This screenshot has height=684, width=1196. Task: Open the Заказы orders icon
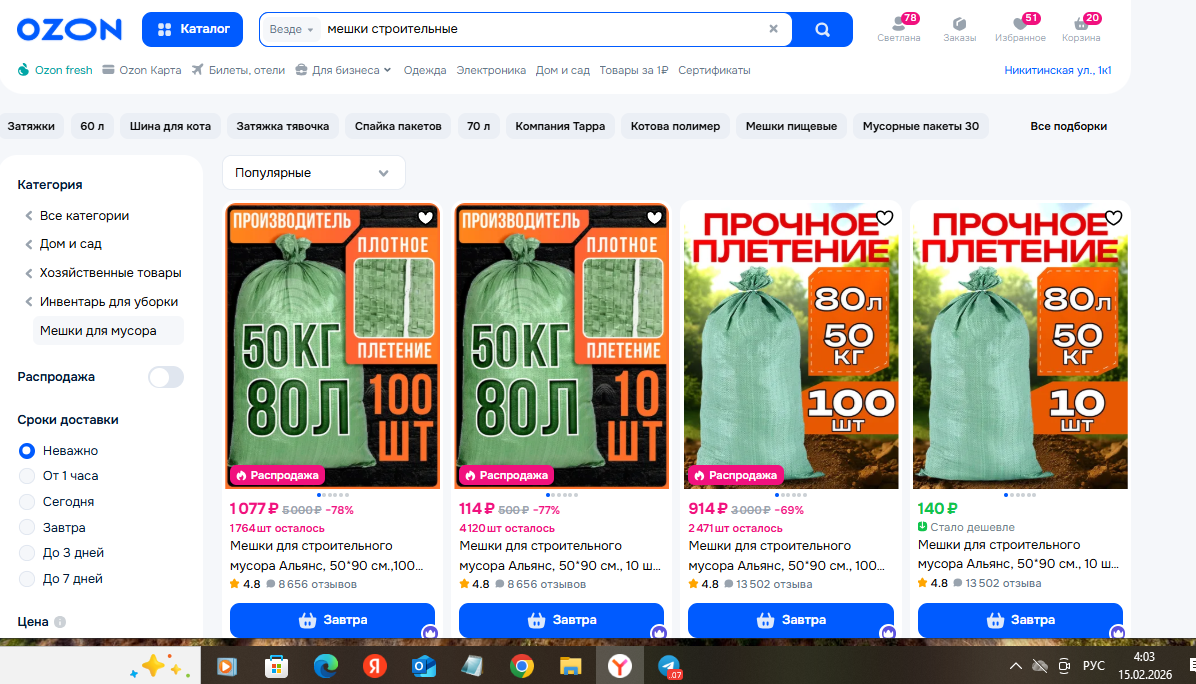point(959,28)
